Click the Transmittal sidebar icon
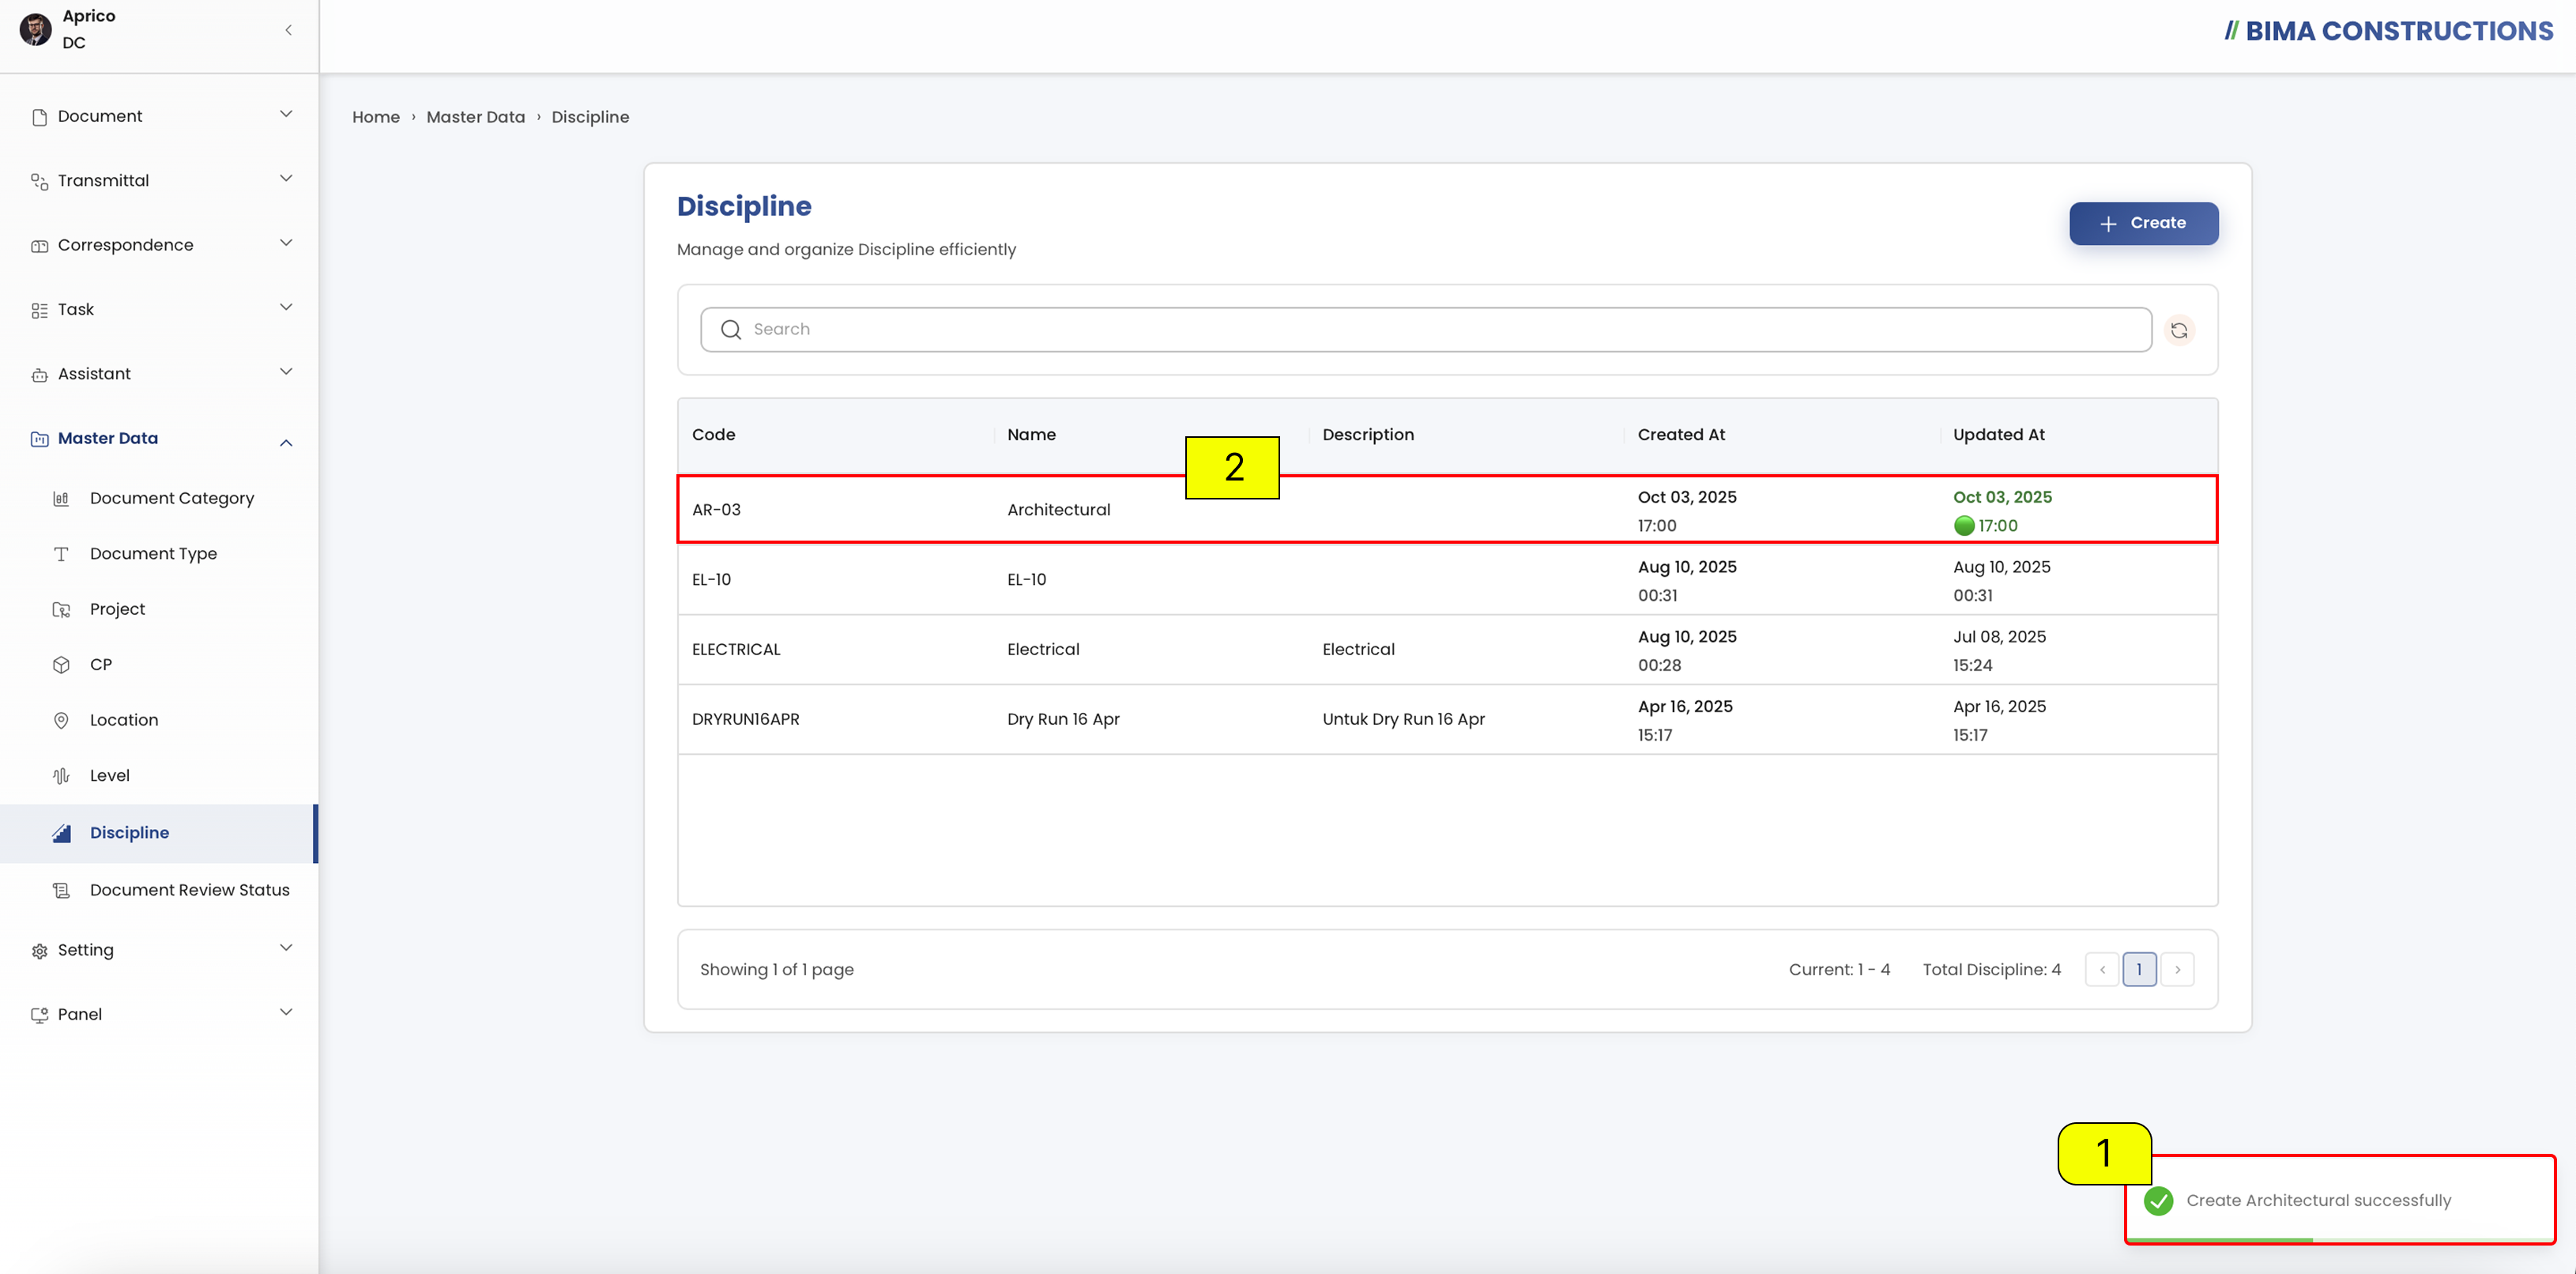The height and width of the screenshot is (1274, 2576). click(39, 181)
